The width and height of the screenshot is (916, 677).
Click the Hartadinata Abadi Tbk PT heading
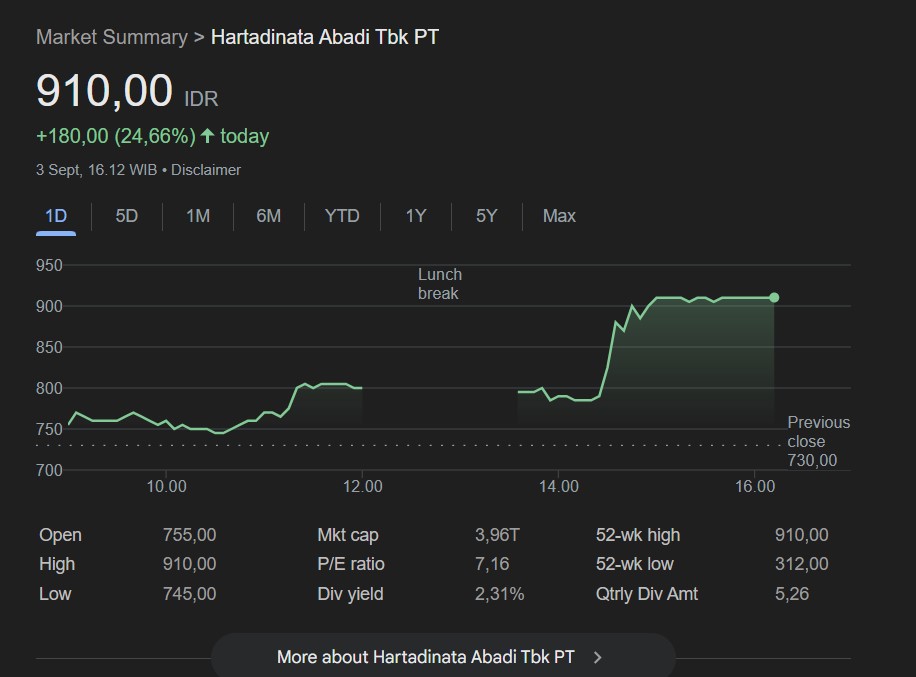tap(325, 37)
